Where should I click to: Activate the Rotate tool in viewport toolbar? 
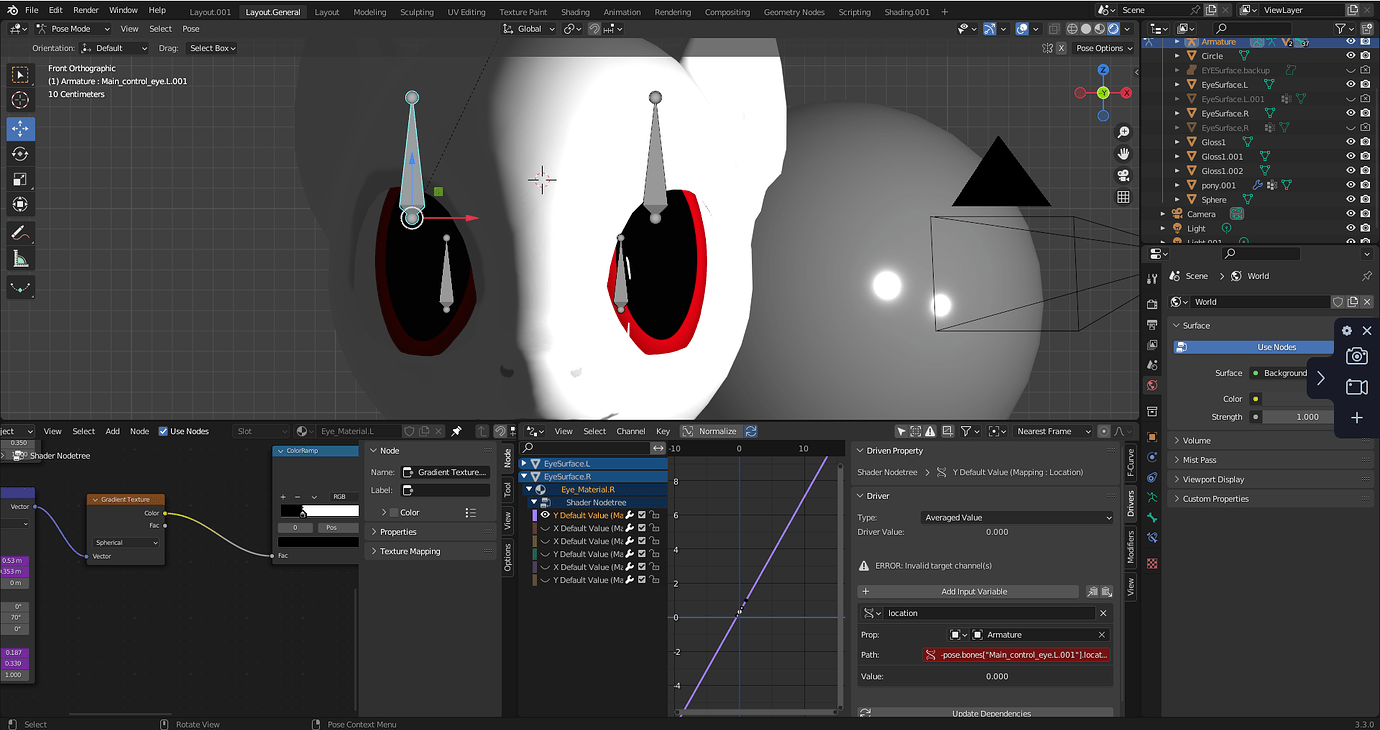(20, 154)
